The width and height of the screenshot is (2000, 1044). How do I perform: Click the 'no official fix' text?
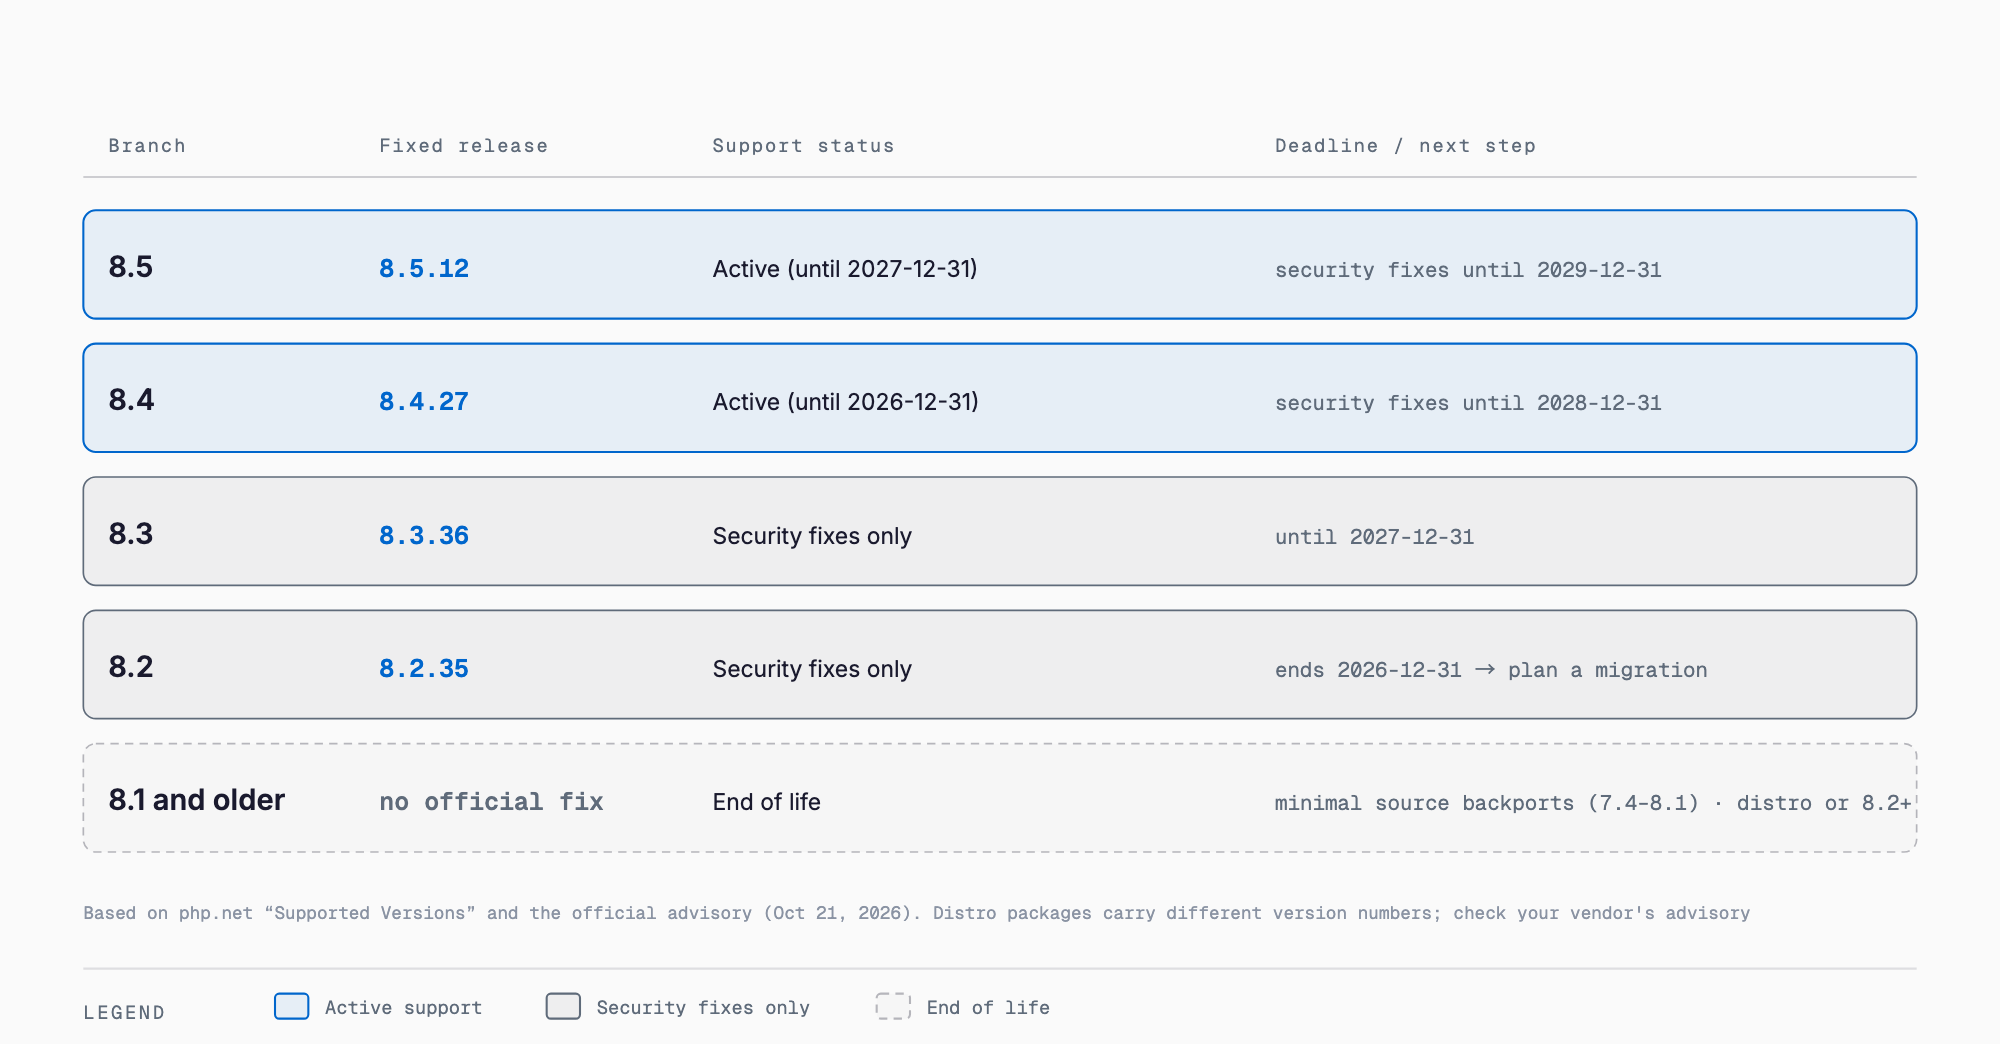[491, 802]
